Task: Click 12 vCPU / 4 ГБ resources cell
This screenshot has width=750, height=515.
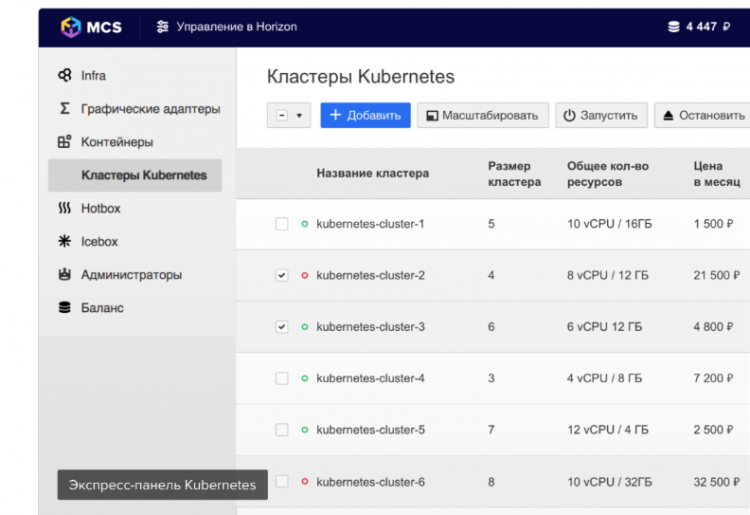Action: tap(608, 430)
